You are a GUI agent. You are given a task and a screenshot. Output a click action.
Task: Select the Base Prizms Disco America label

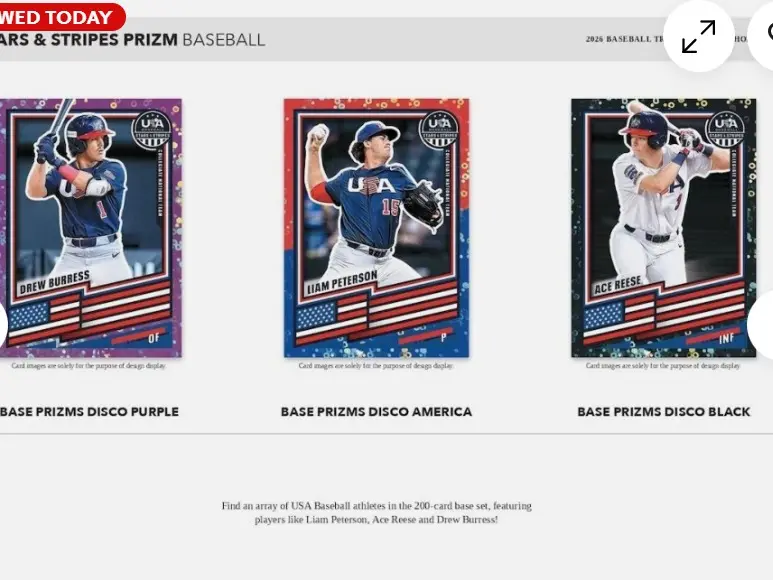[376, 411]
